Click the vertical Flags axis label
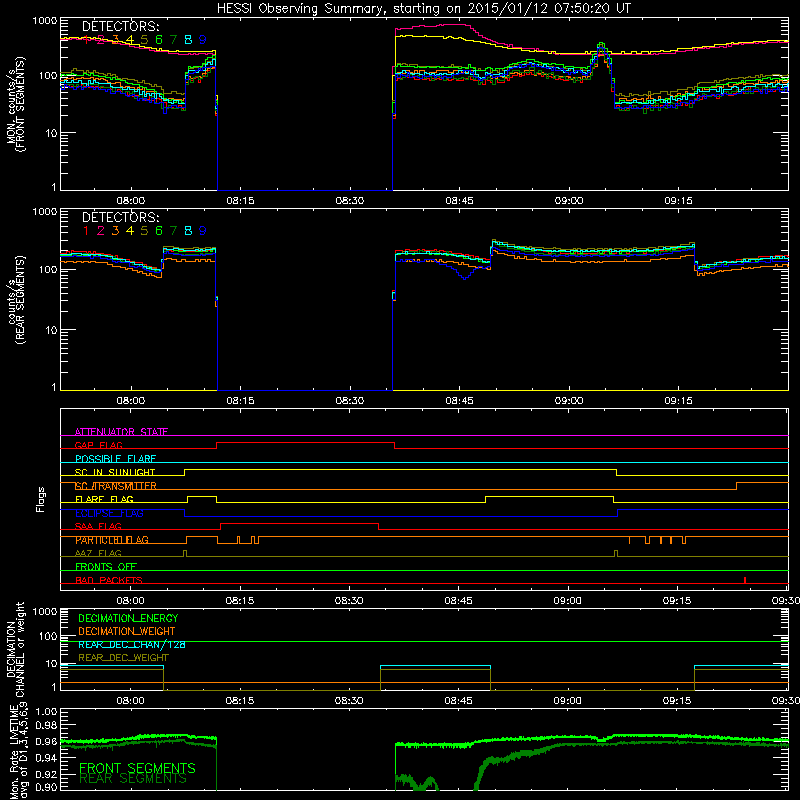 41,499
